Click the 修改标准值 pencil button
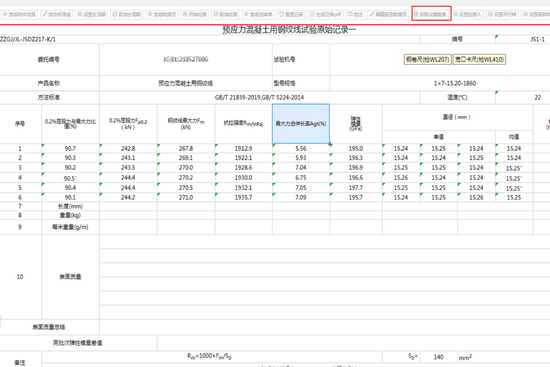Image resolution: width=550 pixels, height=367 pixels. (56, 14)
